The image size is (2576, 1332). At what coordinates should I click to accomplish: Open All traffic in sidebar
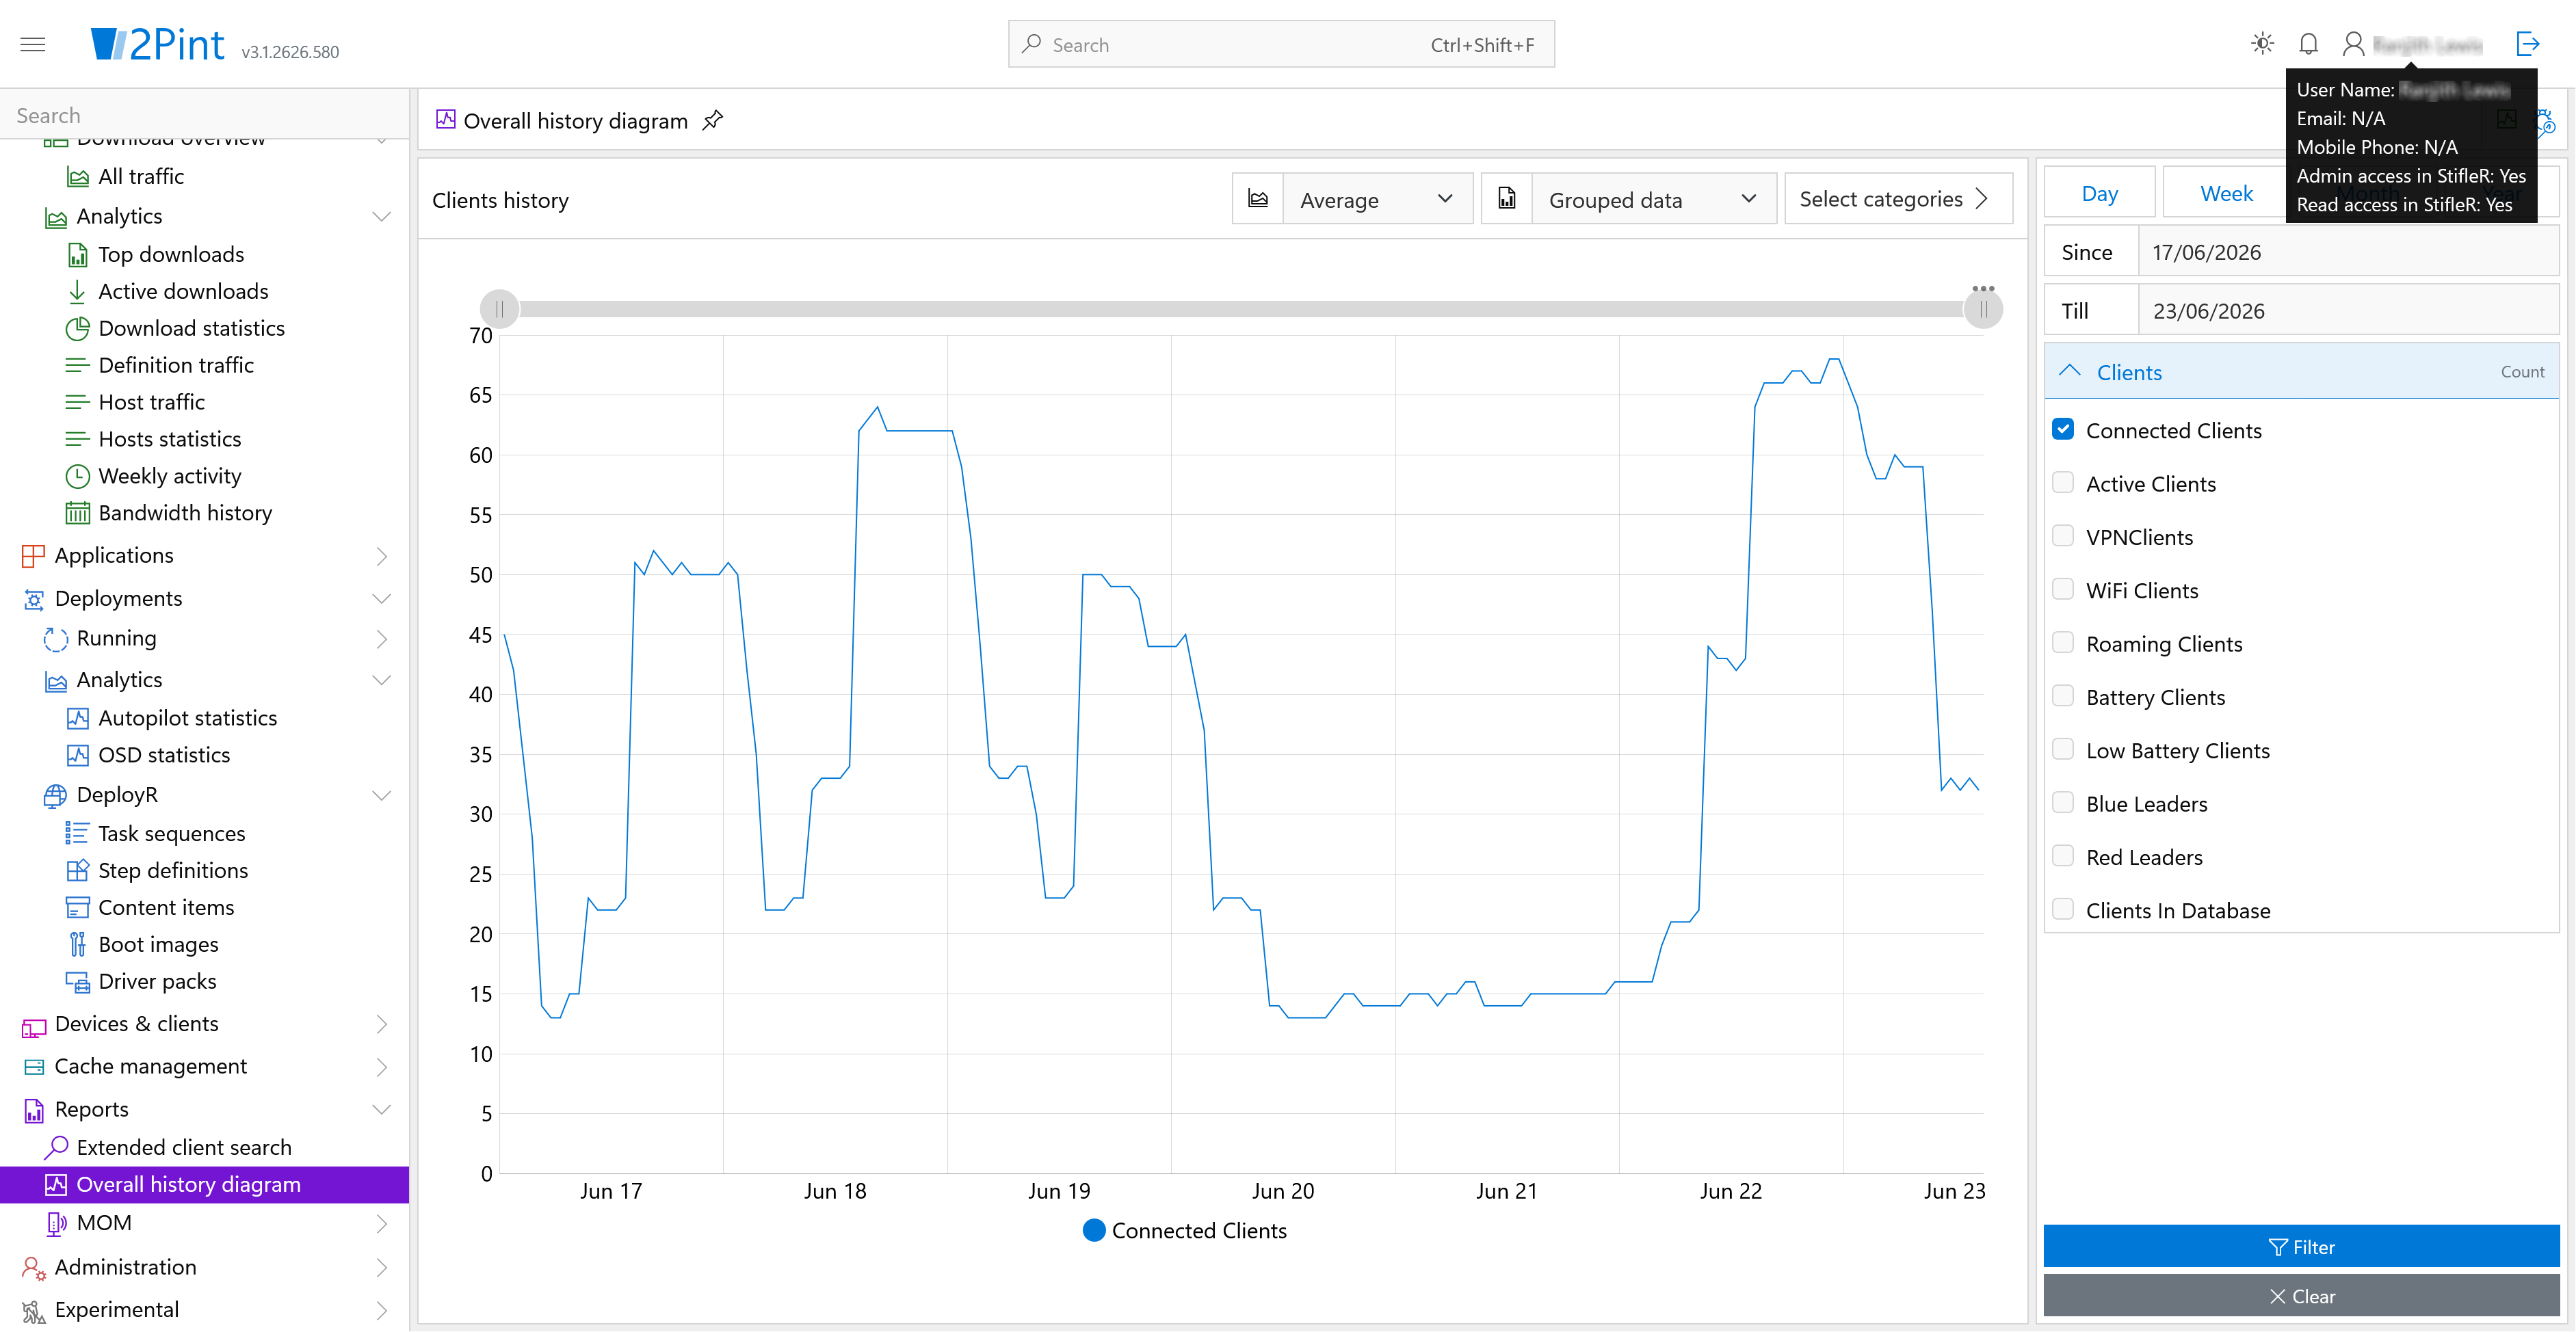[x=141, y=177]
